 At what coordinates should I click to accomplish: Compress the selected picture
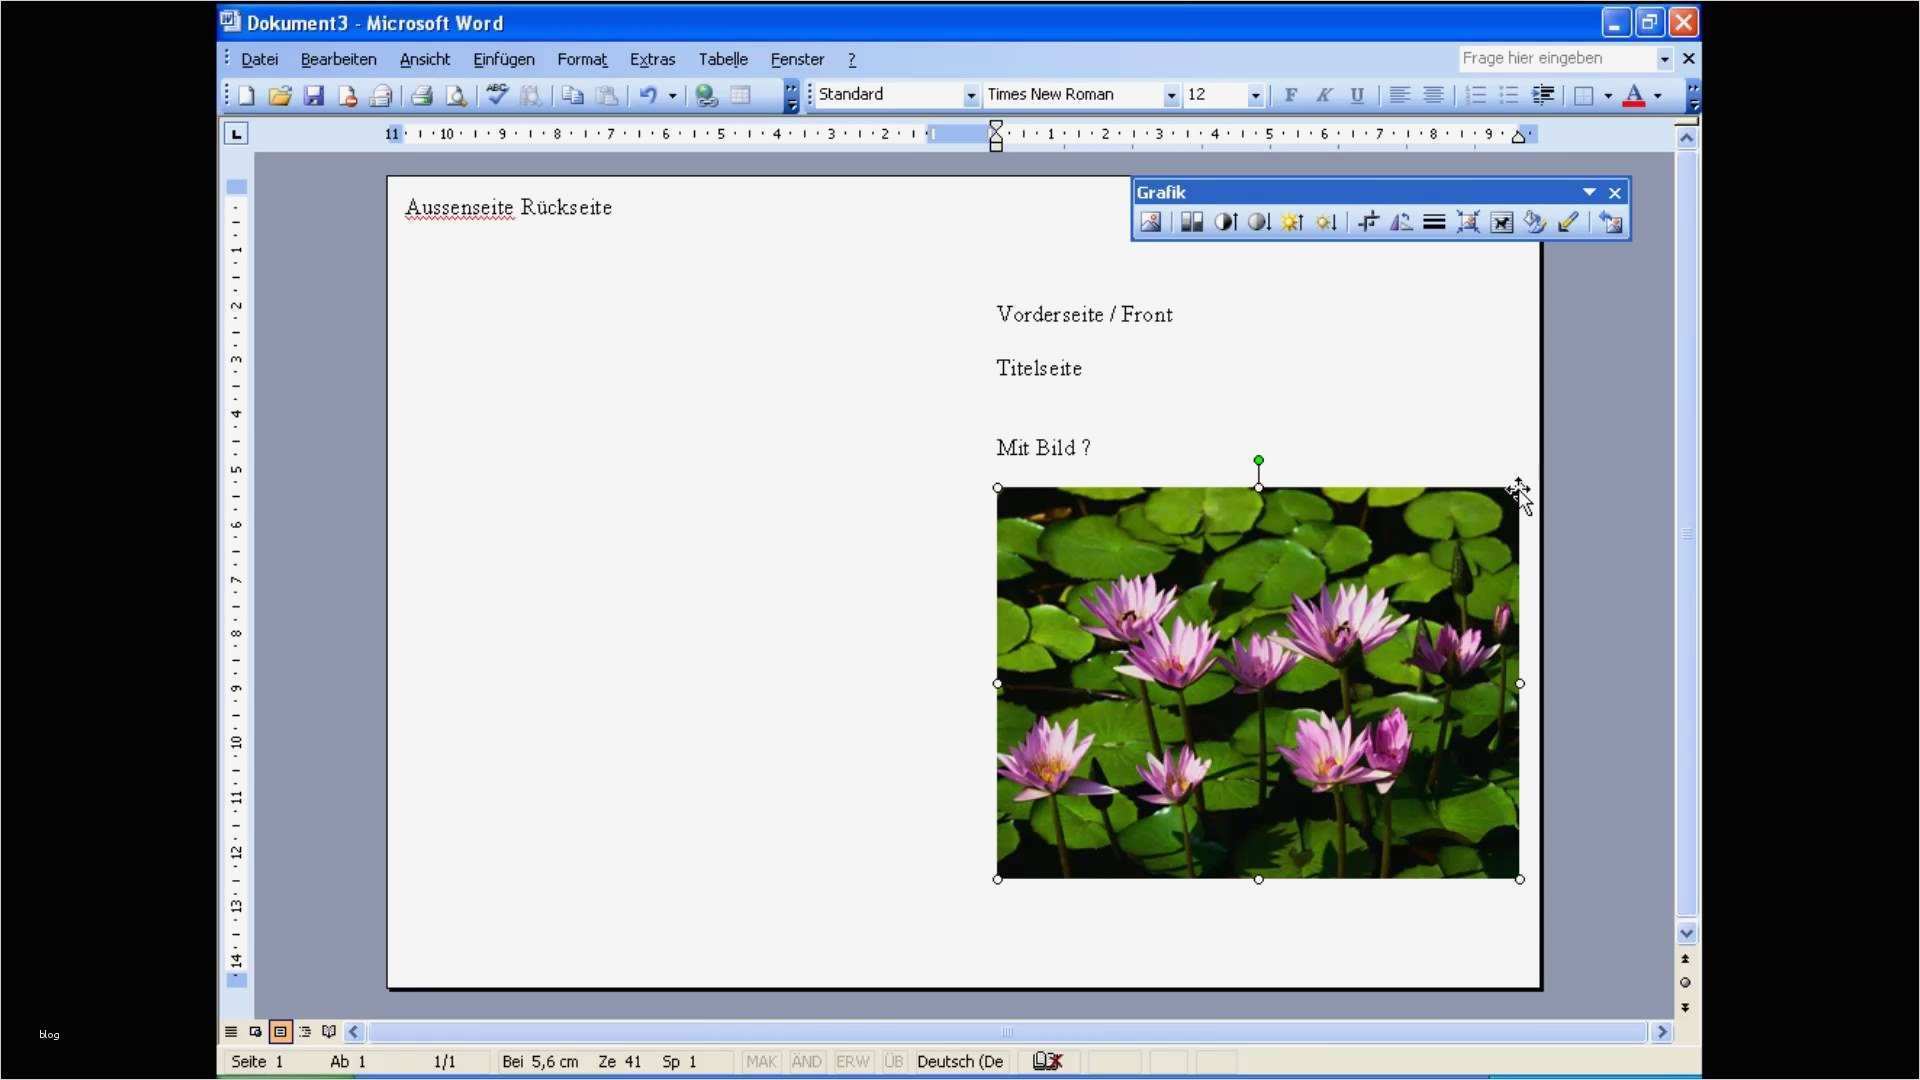1468,222
